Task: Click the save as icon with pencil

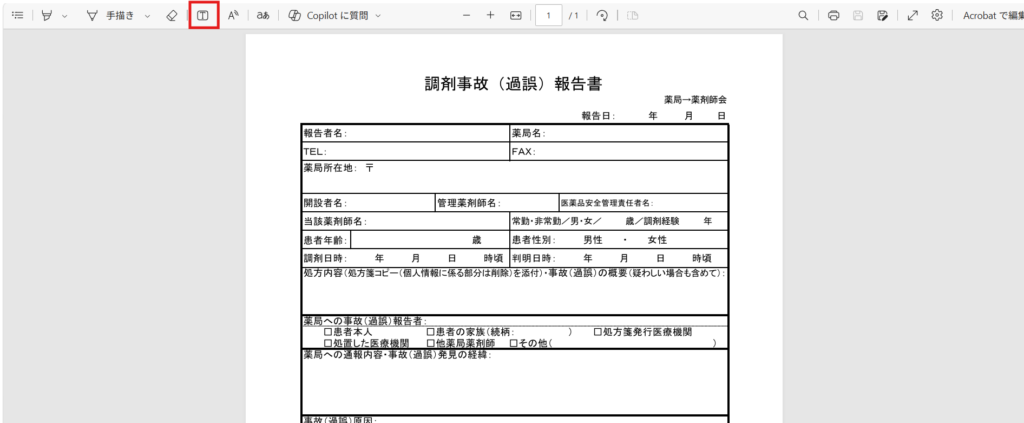Action: (x=883, y=16)
